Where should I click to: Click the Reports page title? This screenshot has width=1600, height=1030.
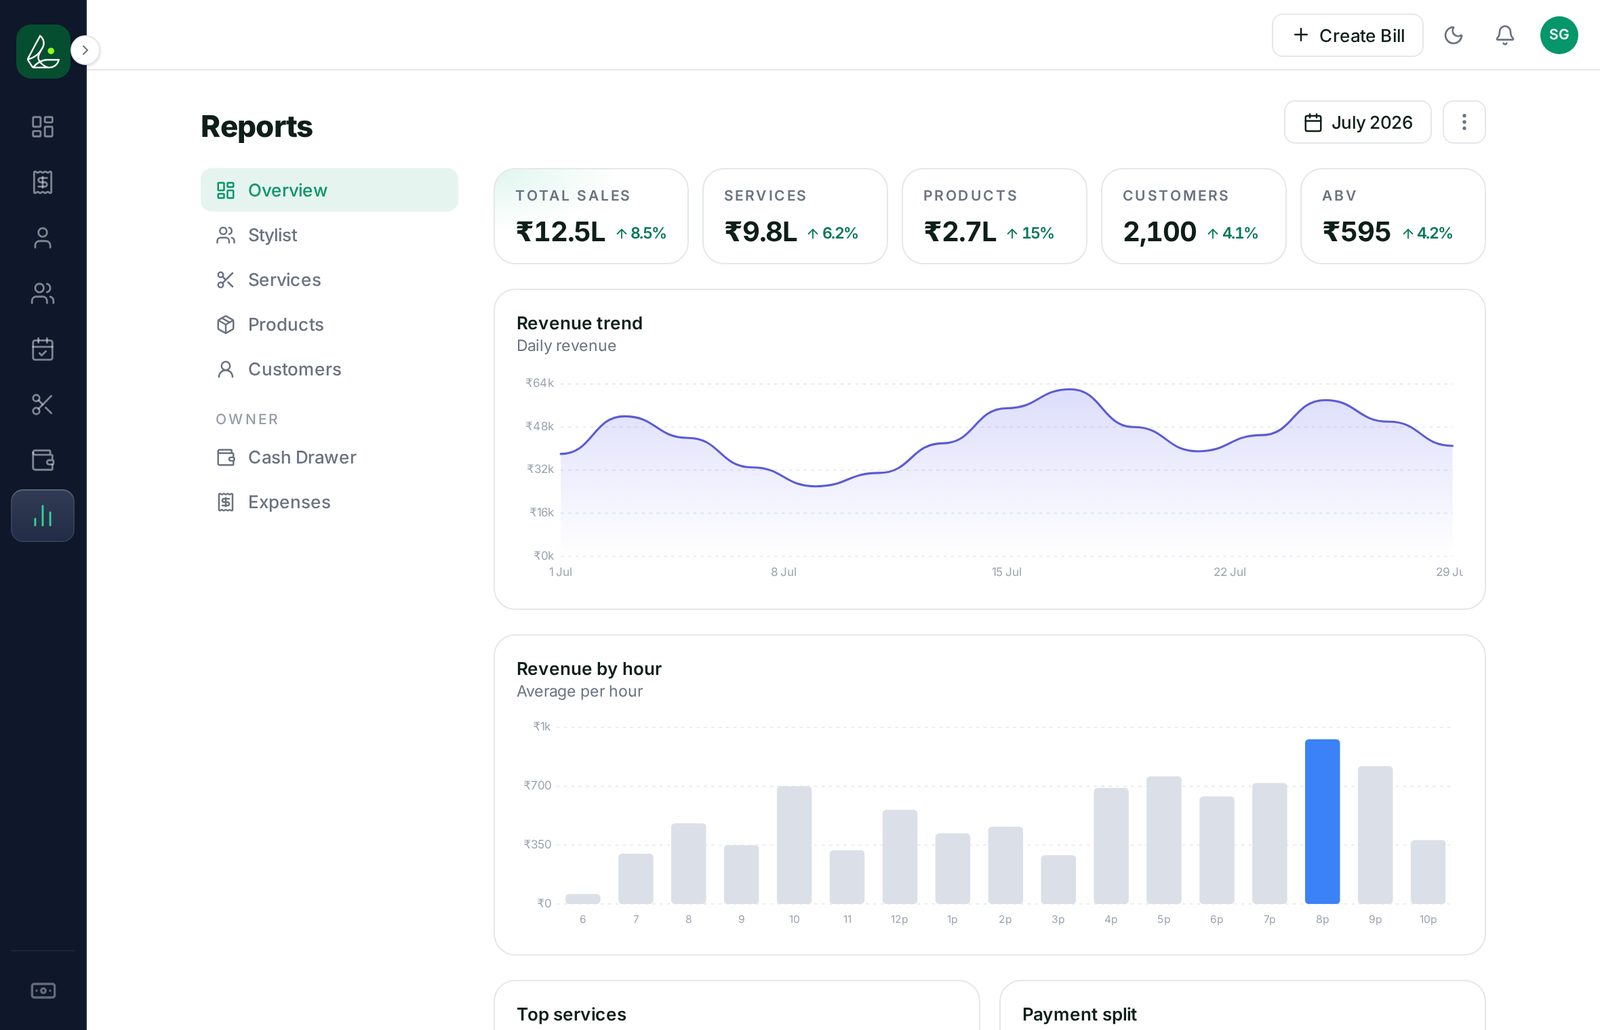257,127
